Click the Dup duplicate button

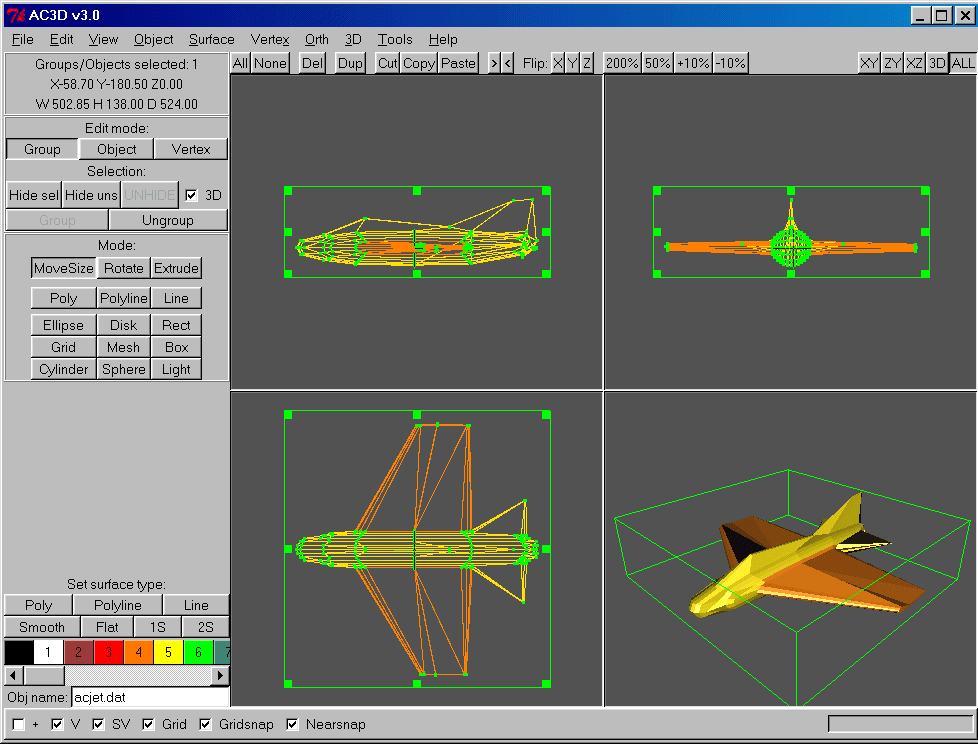tap(350, 63)
